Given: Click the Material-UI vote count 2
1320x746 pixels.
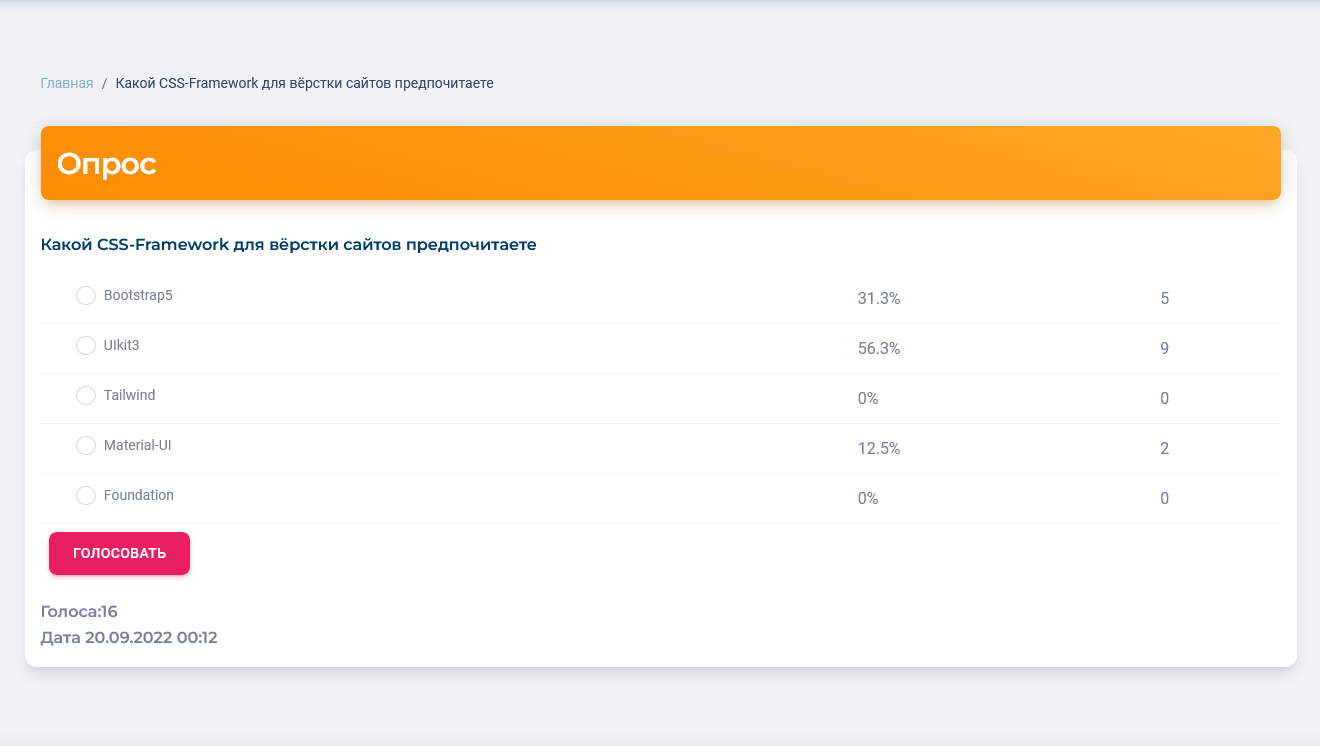Looking at the screenshot, I should tap(1165, 448).
